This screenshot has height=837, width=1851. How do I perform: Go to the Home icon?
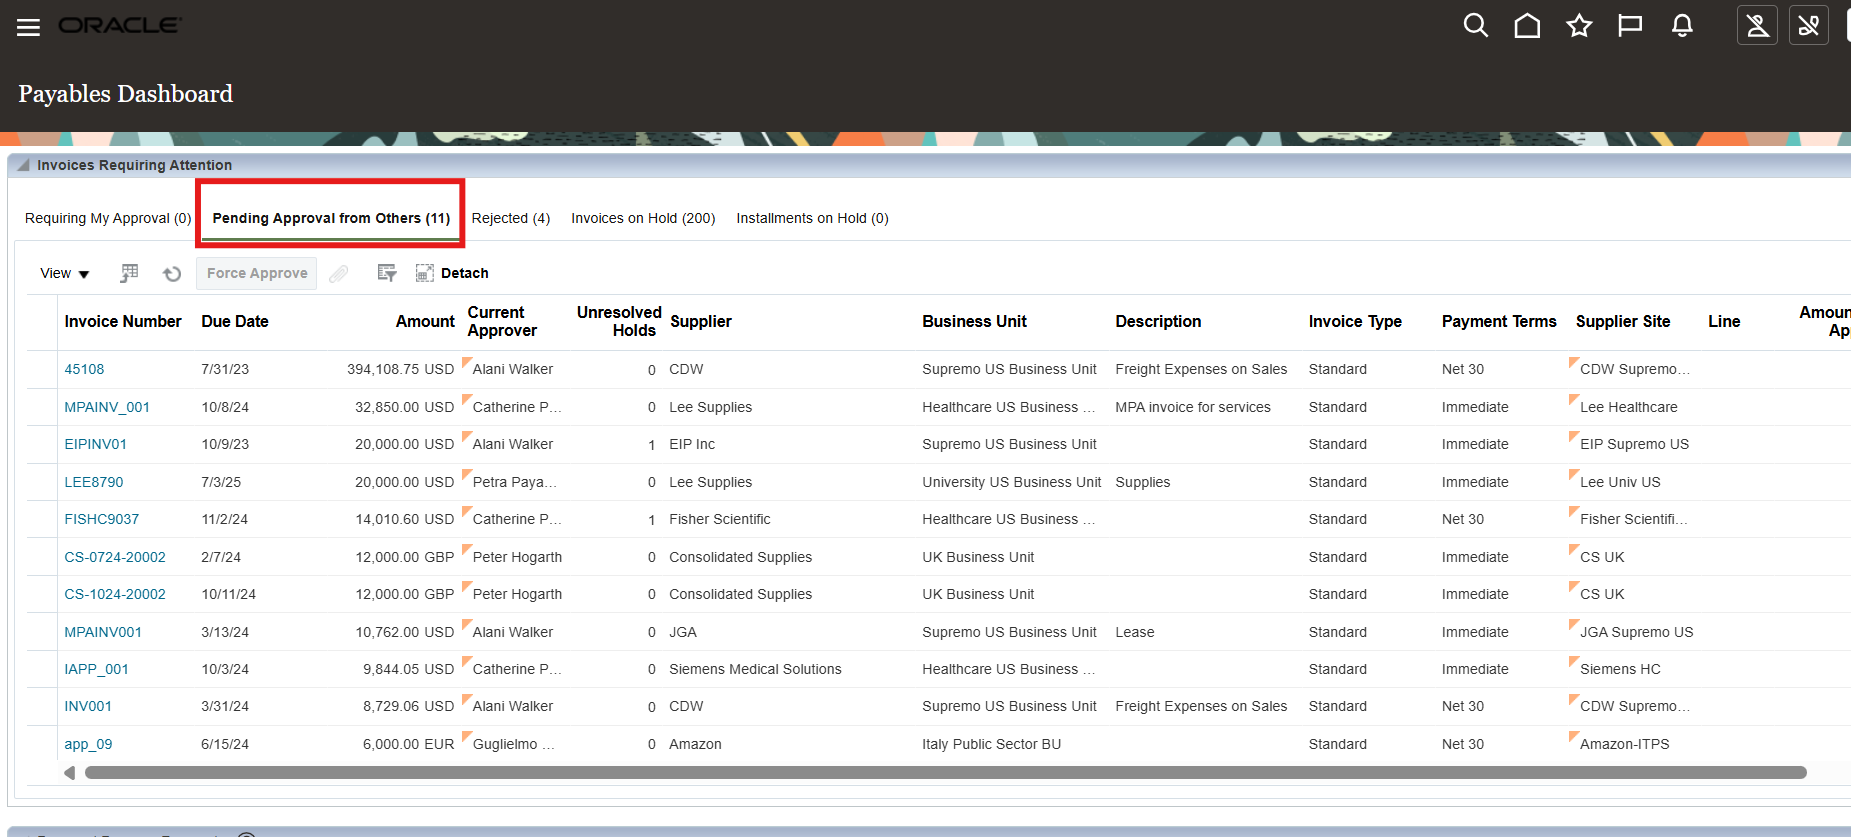pyautogui.click(x=1527, y=26)
